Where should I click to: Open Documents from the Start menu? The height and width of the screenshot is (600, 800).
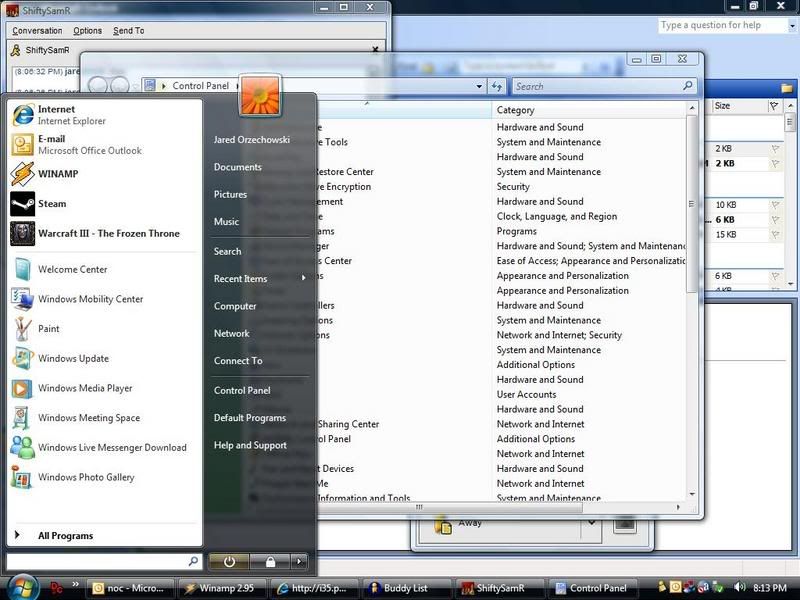tap(238, 167)
